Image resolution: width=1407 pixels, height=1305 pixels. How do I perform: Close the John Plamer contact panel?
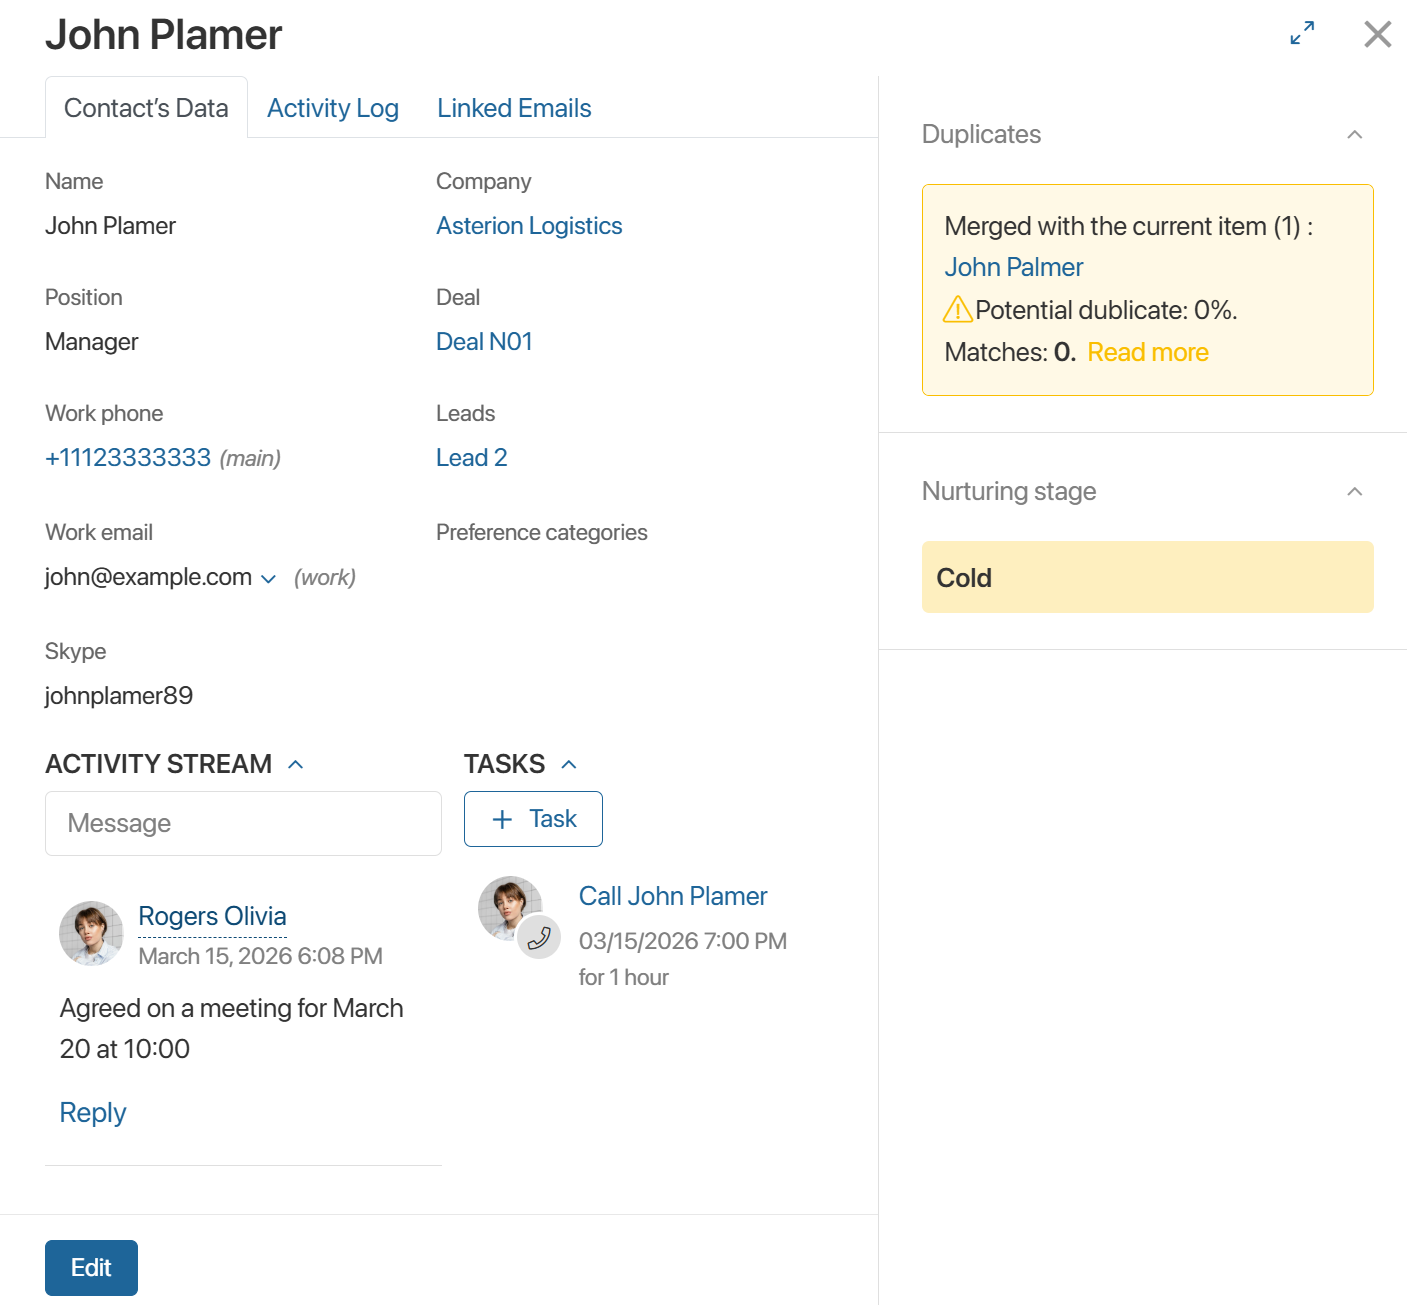pos(1377,34)
